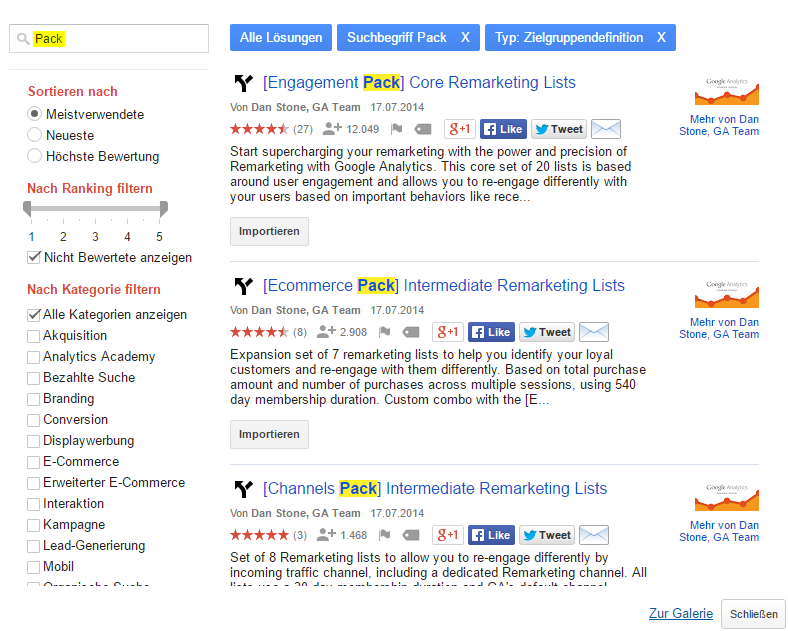This screenshot has width=788, height=631.
Task: Uncheck Nicht Bewertete anzeigen
Action: (x=34, y=257)
